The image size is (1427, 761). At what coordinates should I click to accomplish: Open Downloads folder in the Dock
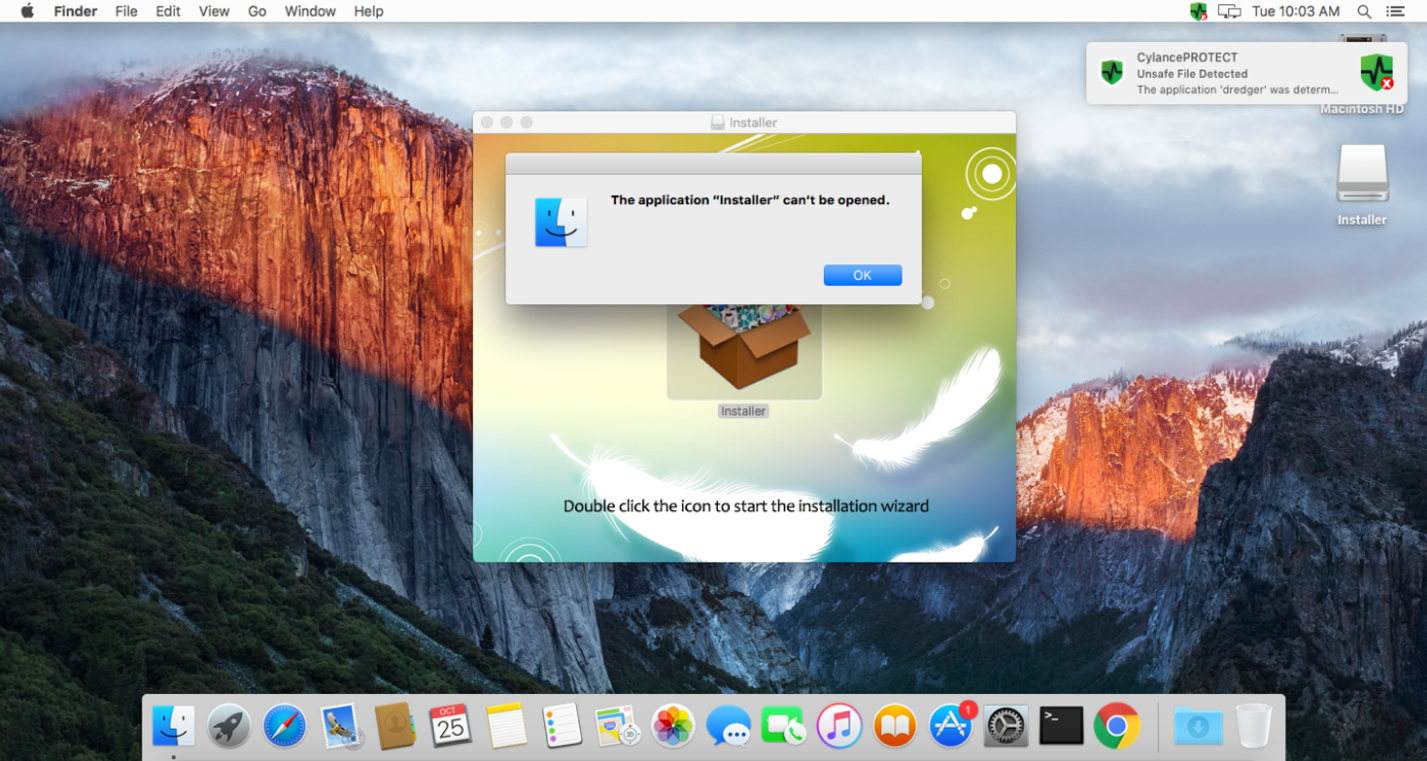pyautogui.click(x=1198, y=725)
